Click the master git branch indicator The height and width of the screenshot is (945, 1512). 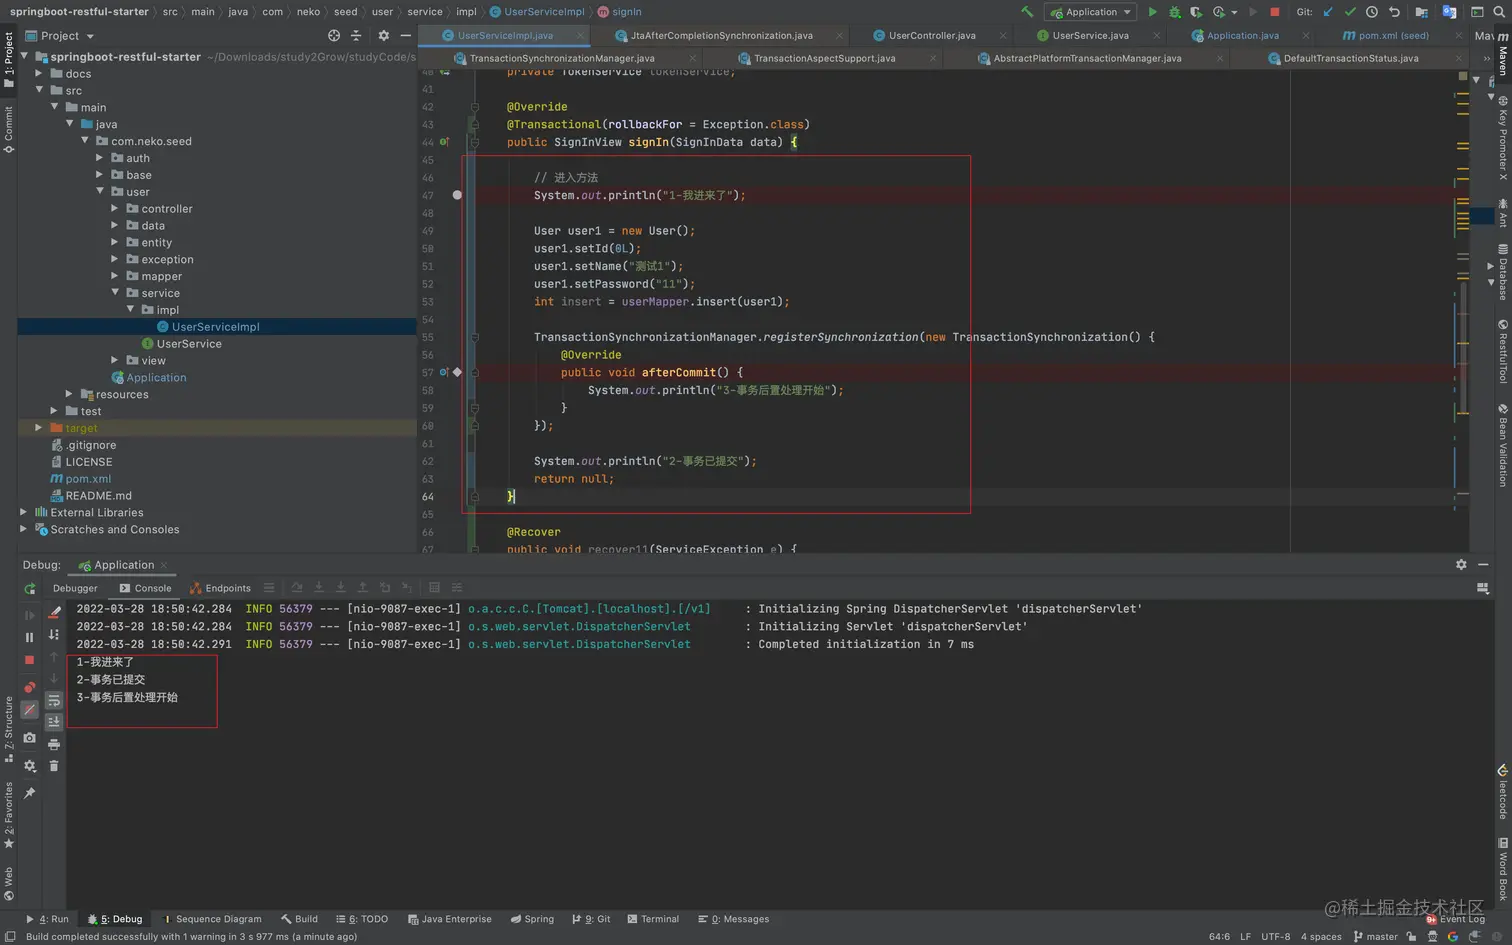[x=1375, y=937]
